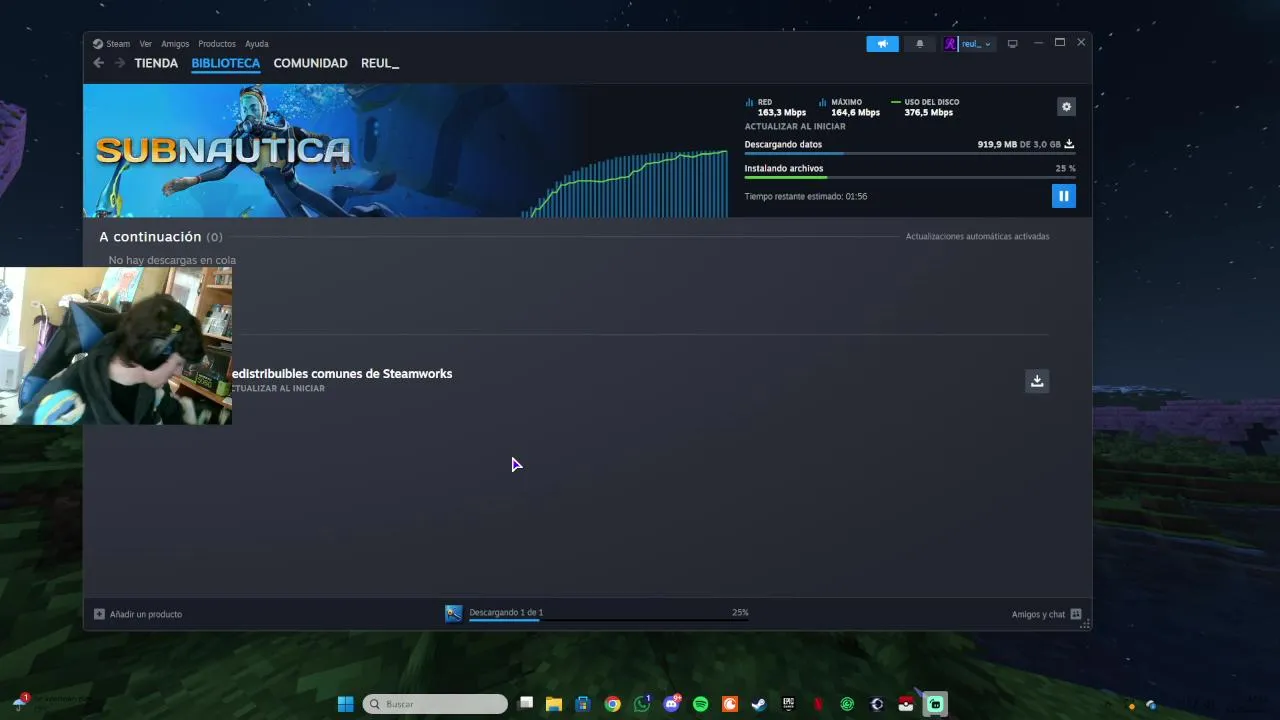The width and height of the screenshot is (1280, 720).
Task: Open the Ver menu
Action: pyautogui.click(x=146, y=44)
